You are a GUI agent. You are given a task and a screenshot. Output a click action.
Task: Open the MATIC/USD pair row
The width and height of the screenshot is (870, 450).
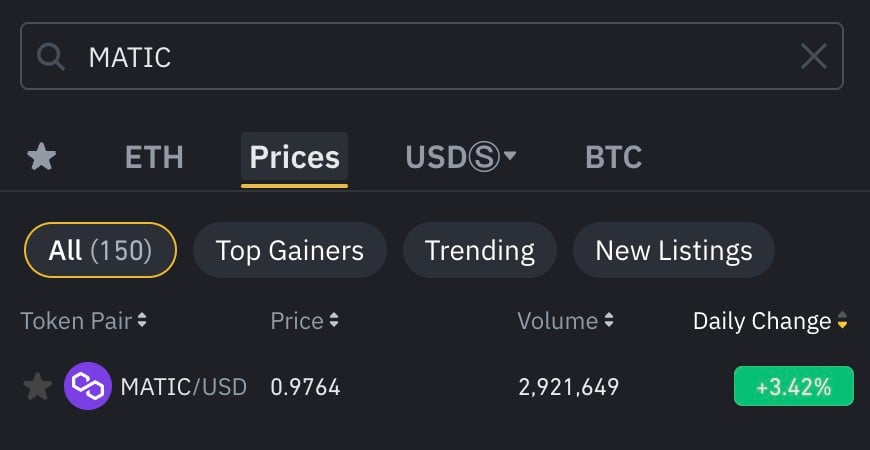(435, 386)
